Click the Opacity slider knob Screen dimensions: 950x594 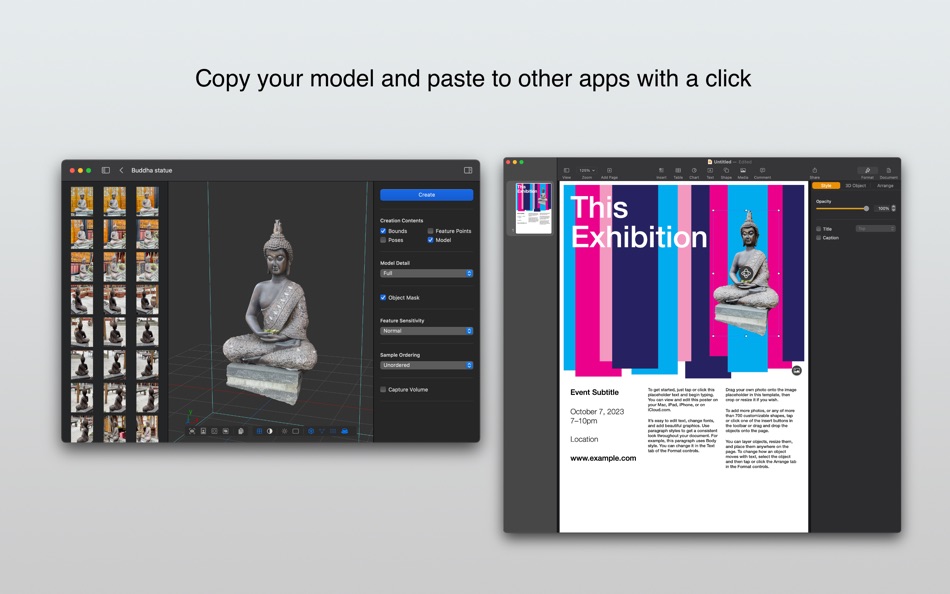tap(866, 208)
